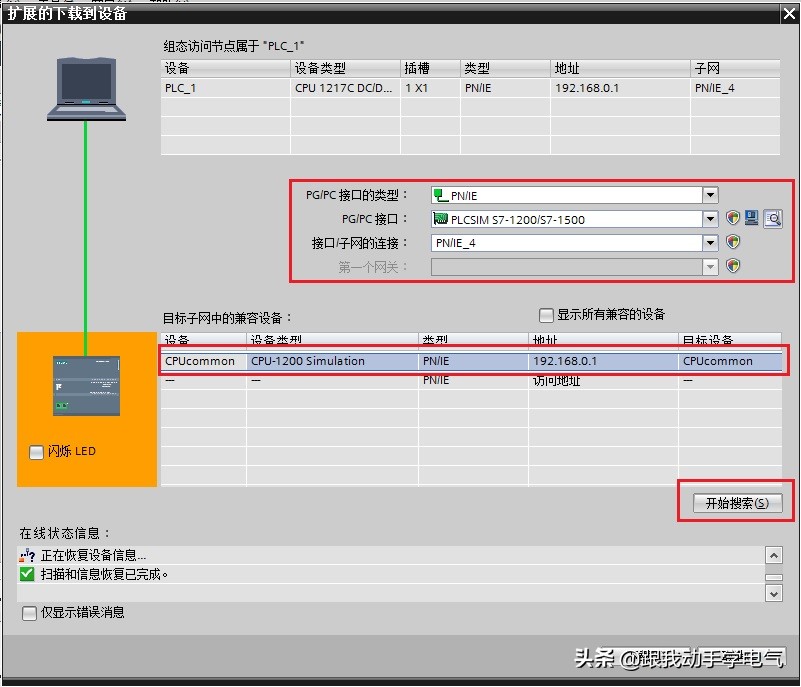This screenshot has width=801, height=687.
Task: Click the status list scrollbar down arrow
Action: pyautogui.click(x=775, y=594)
